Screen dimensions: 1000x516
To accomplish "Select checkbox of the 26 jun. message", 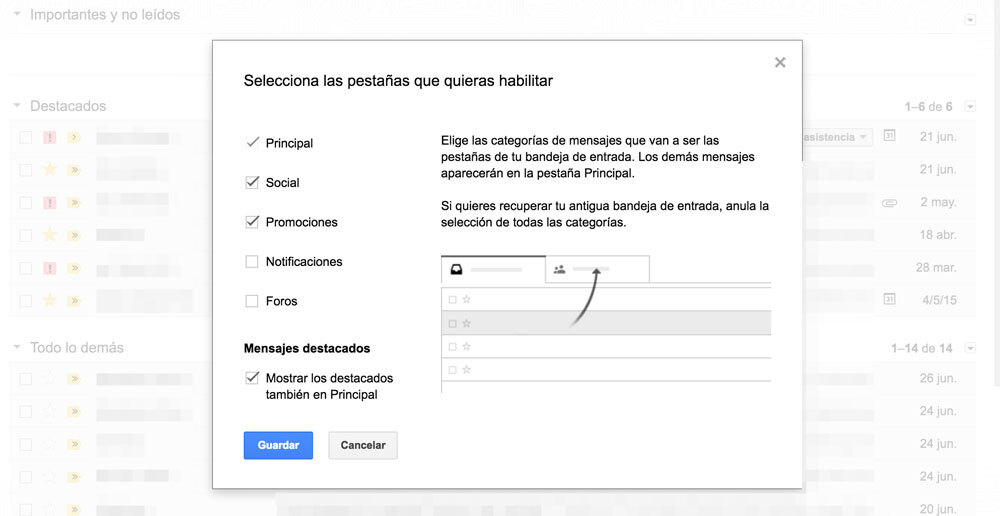I will pyautogui.click(x=26, y=379).
